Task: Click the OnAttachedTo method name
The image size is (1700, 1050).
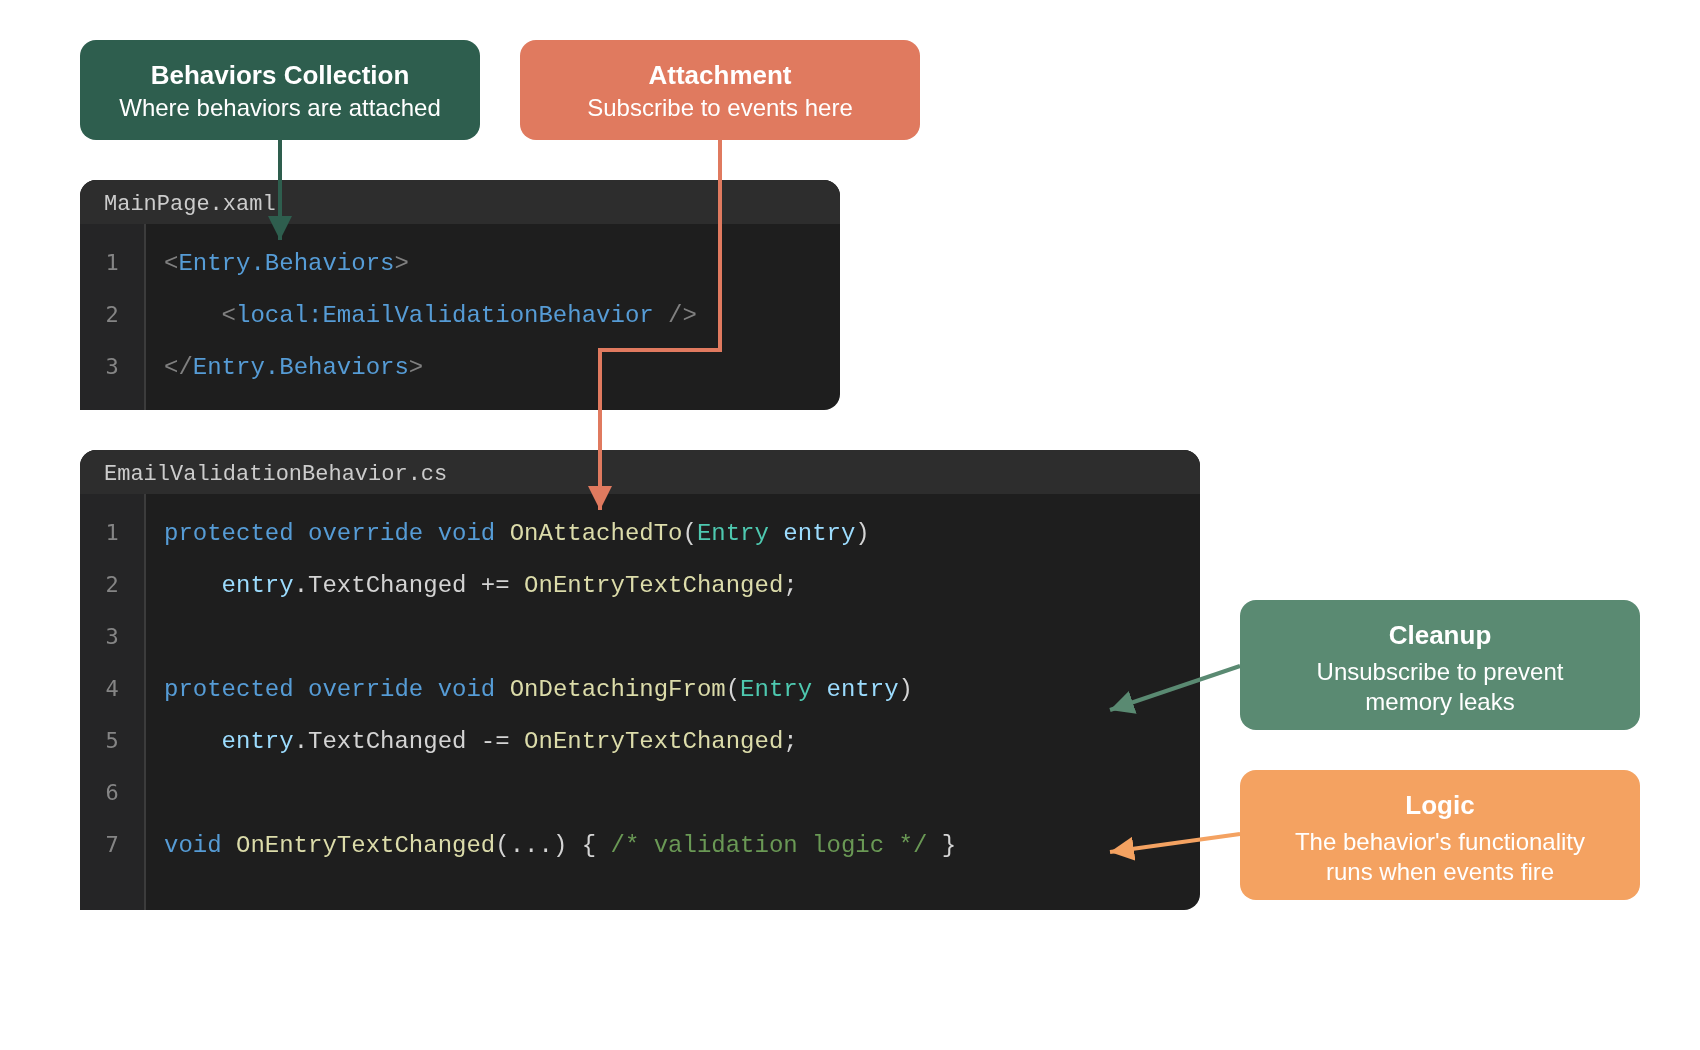Action: (x=596, y=533)
